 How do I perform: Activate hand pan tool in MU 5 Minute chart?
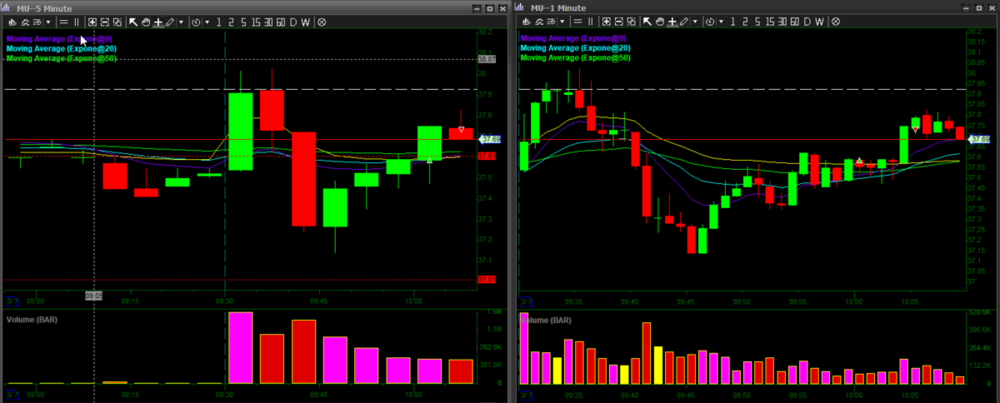(146, 22)
